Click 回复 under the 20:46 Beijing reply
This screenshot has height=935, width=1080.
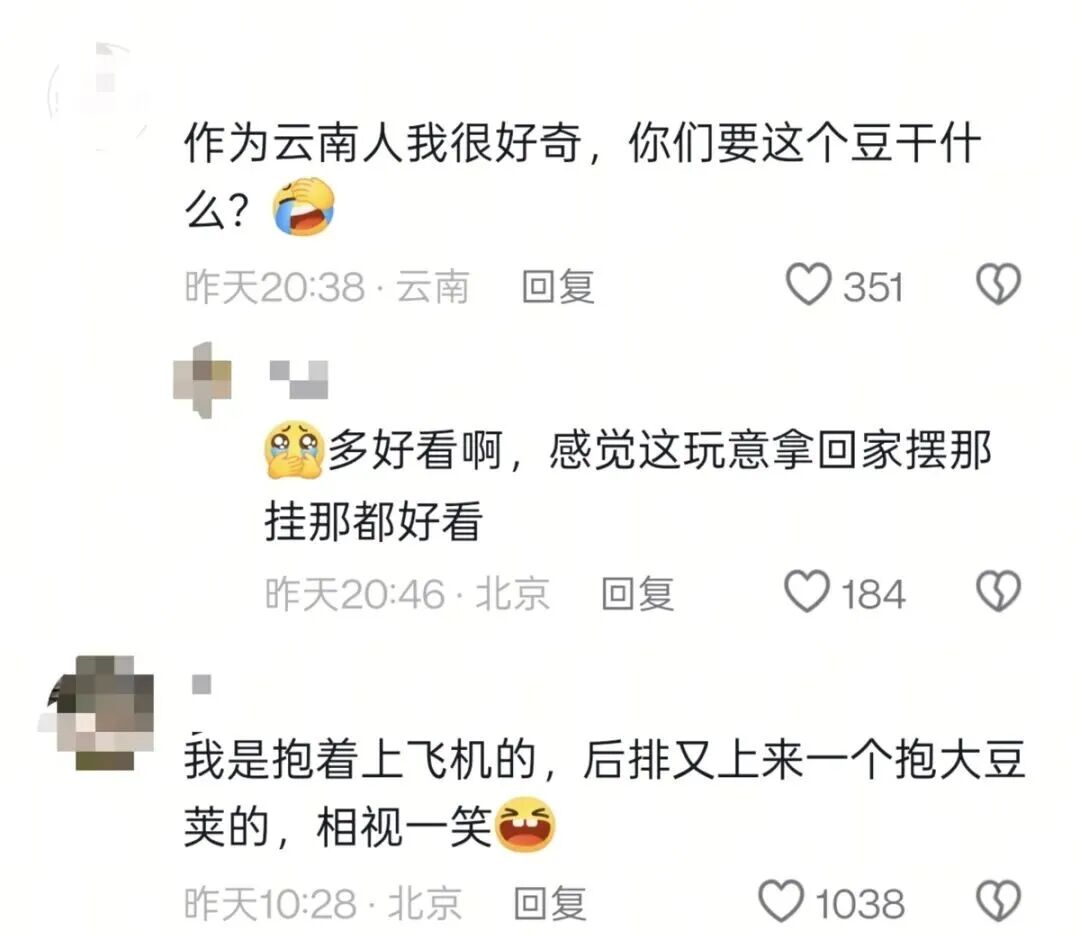pos(637,593)
